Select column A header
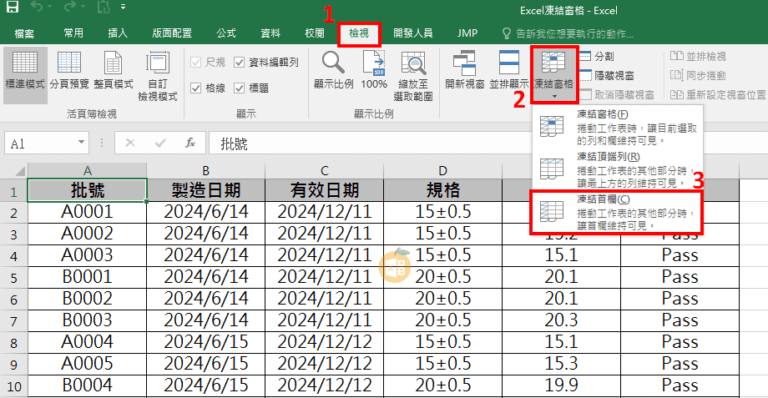768x398 pixels. pyautogui.click(x=87, y=171)
